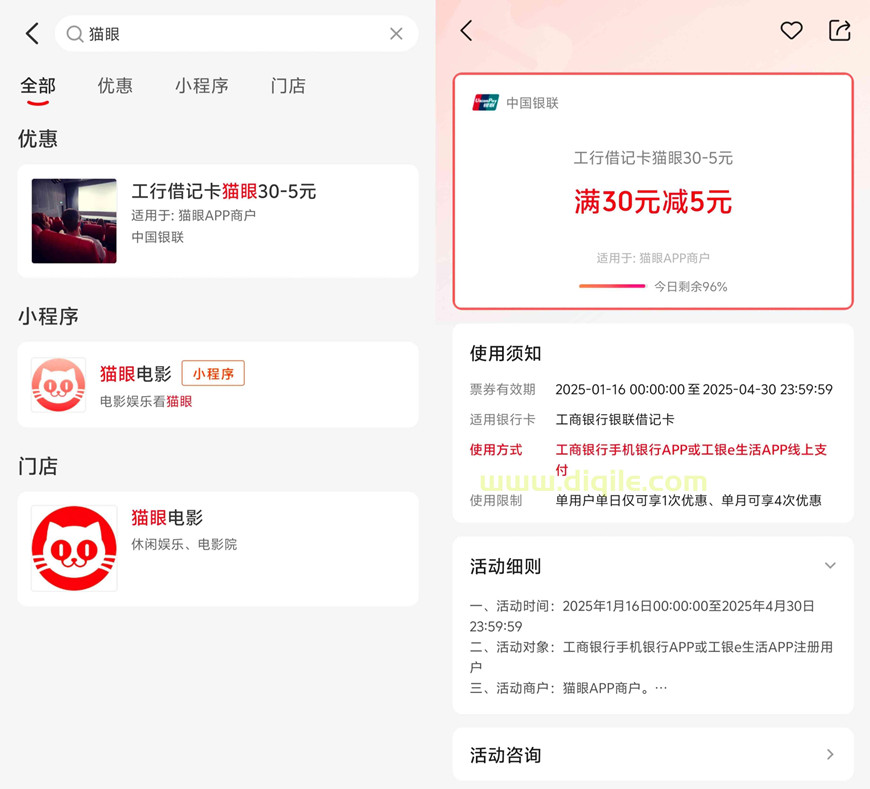
Task: Tap the 小程序 section heading
Action: (48, 316)
